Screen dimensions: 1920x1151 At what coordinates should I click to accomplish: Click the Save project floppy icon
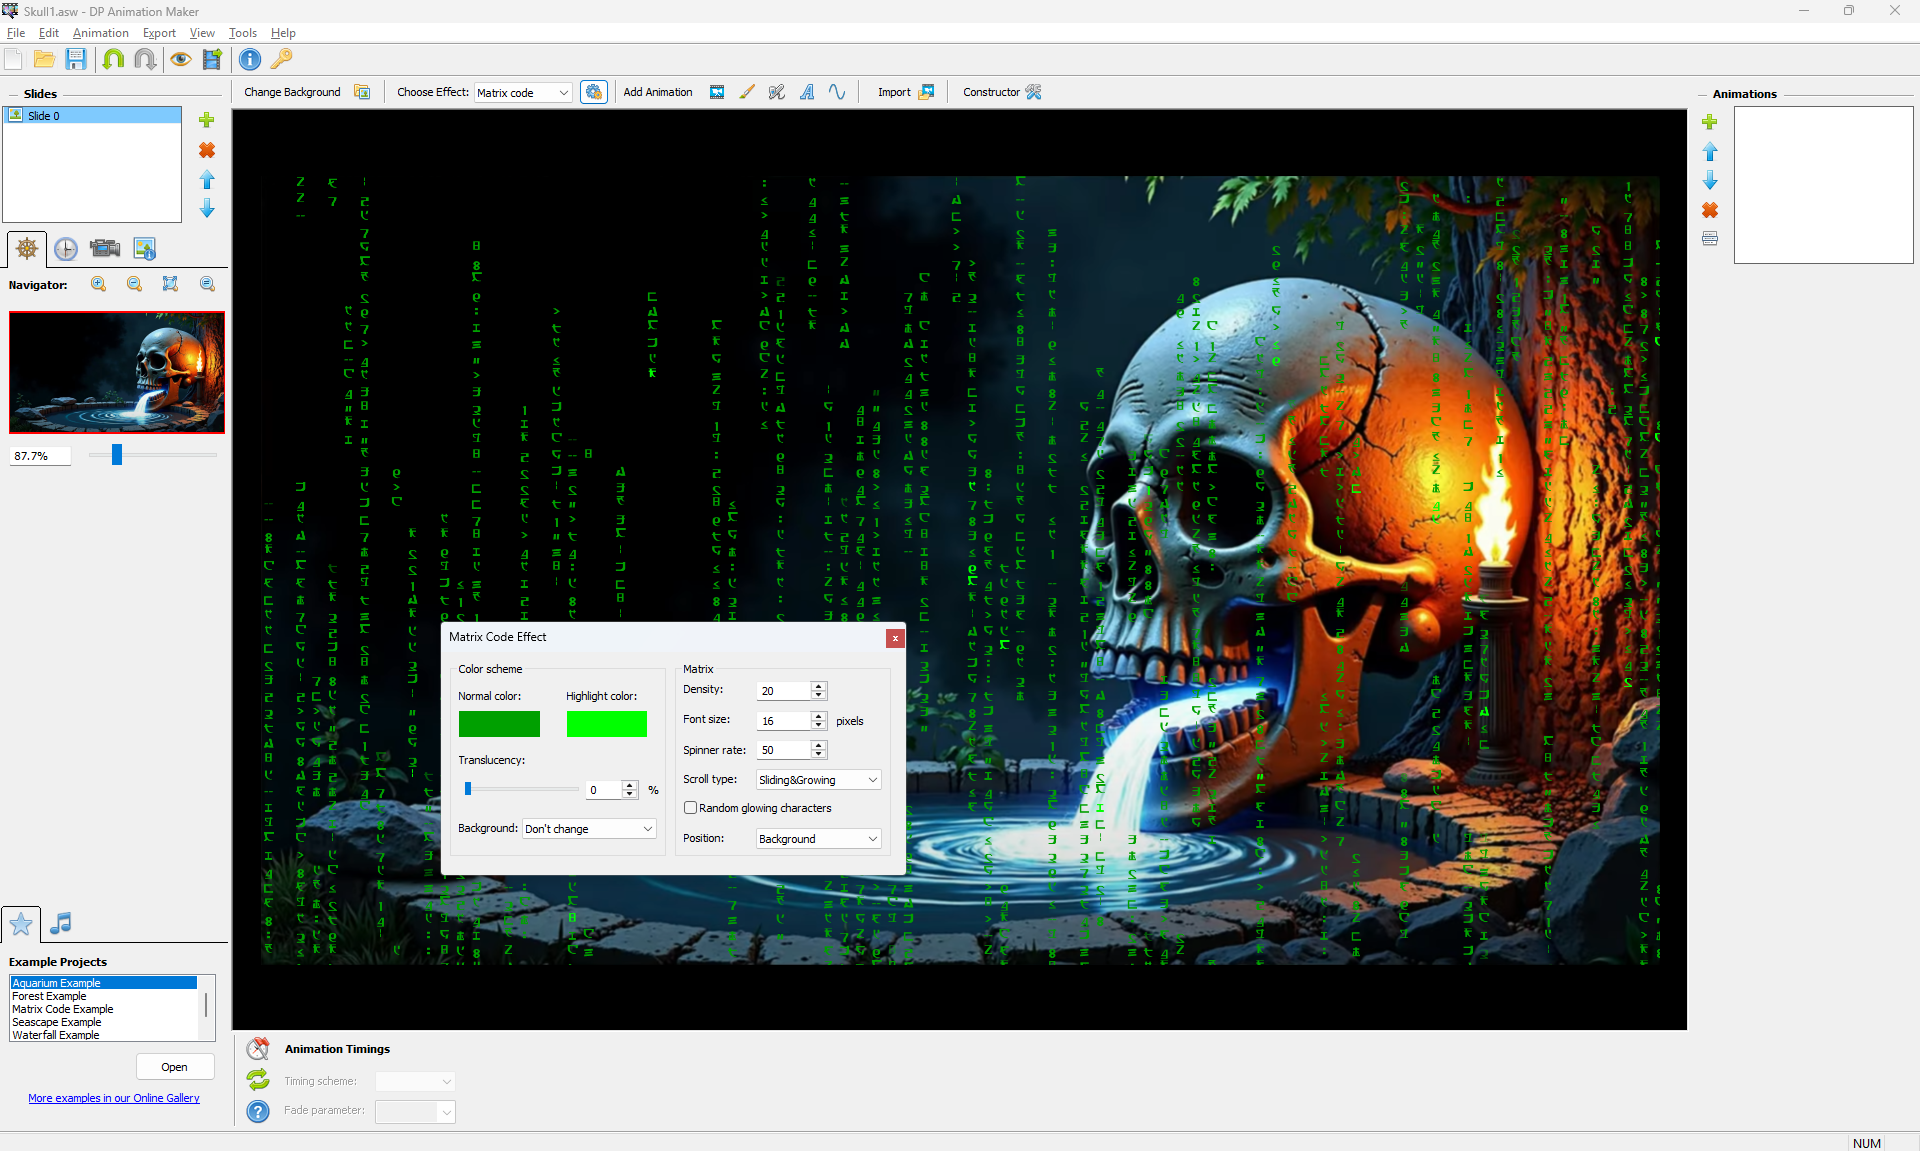[76, 60]
